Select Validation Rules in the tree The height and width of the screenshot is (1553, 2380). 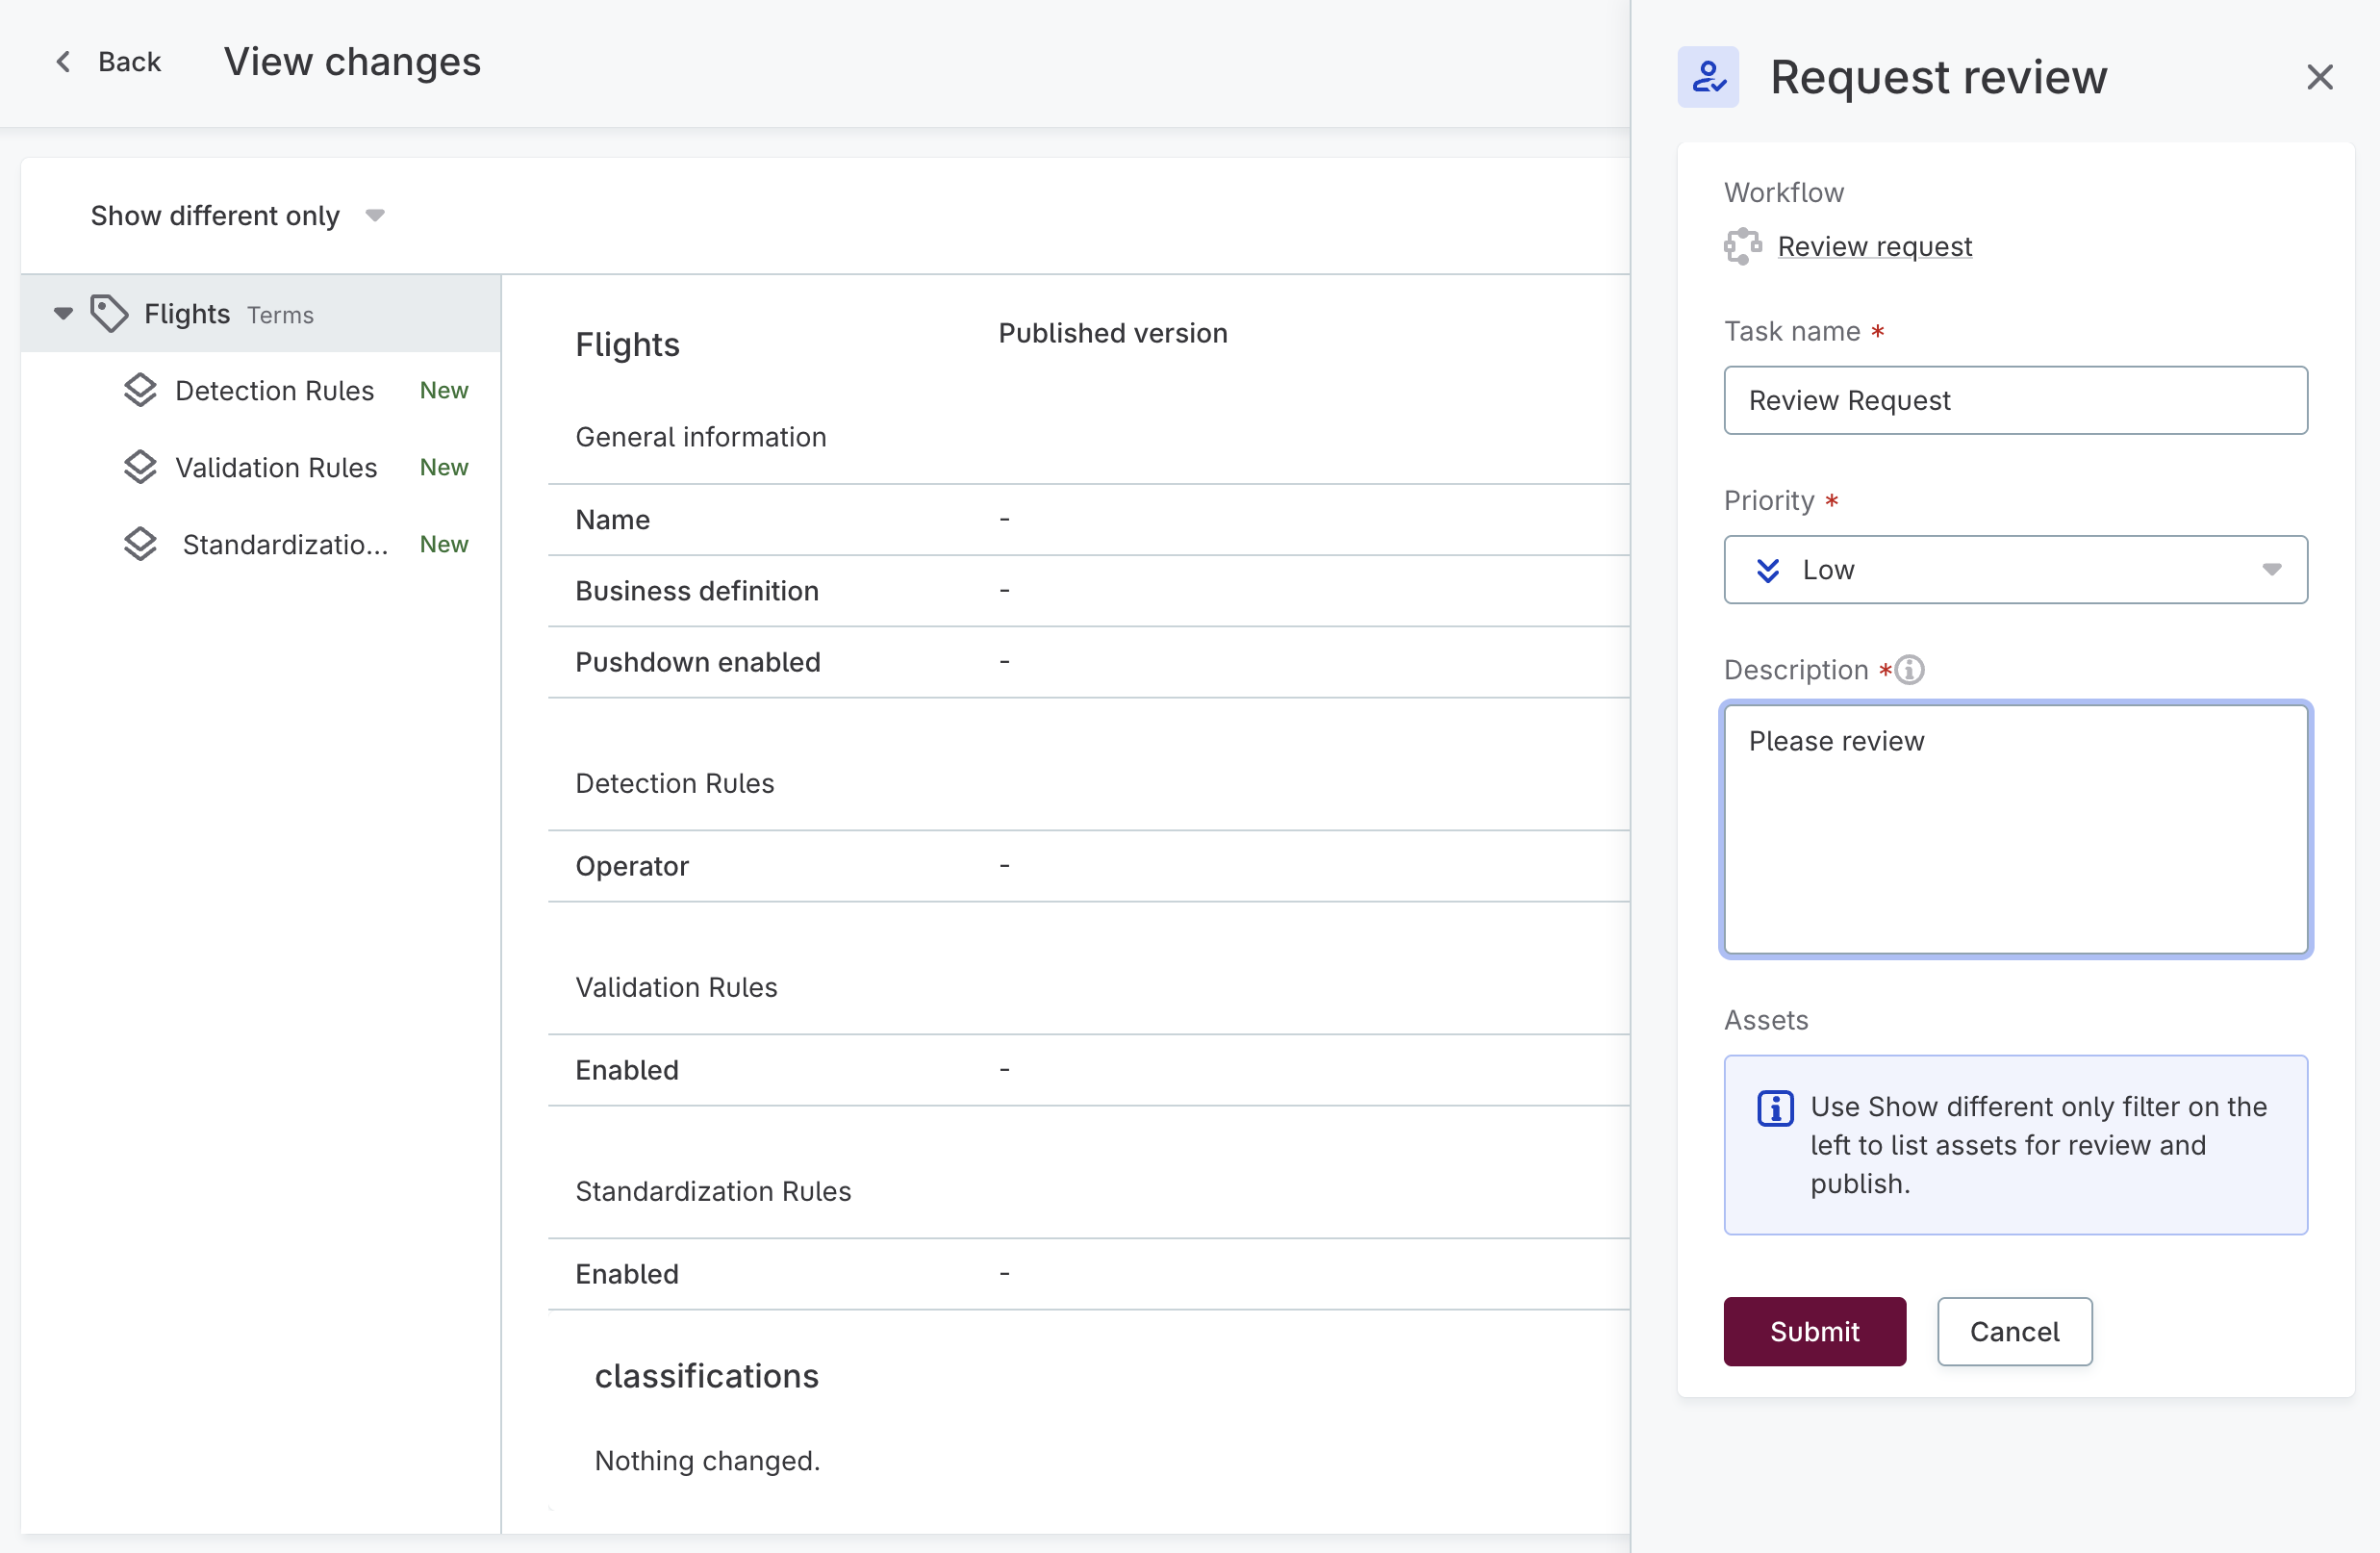point(276,468)
